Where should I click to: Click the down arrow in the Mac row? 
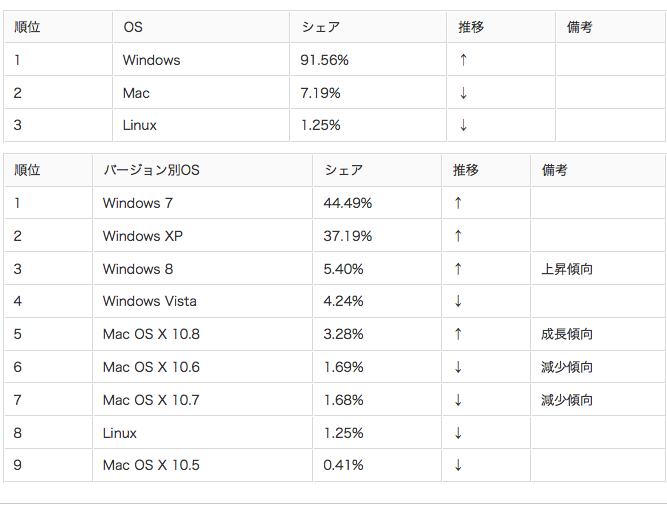pyautogui.click(x=463, y=93)
